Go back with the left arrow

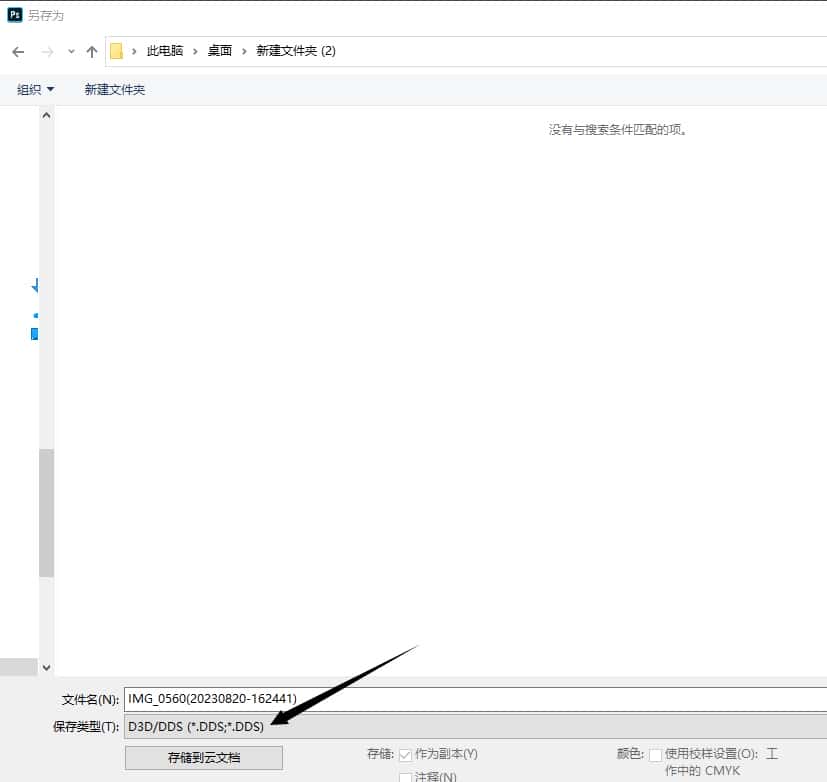pyautogui.click(x=18, y=52)
